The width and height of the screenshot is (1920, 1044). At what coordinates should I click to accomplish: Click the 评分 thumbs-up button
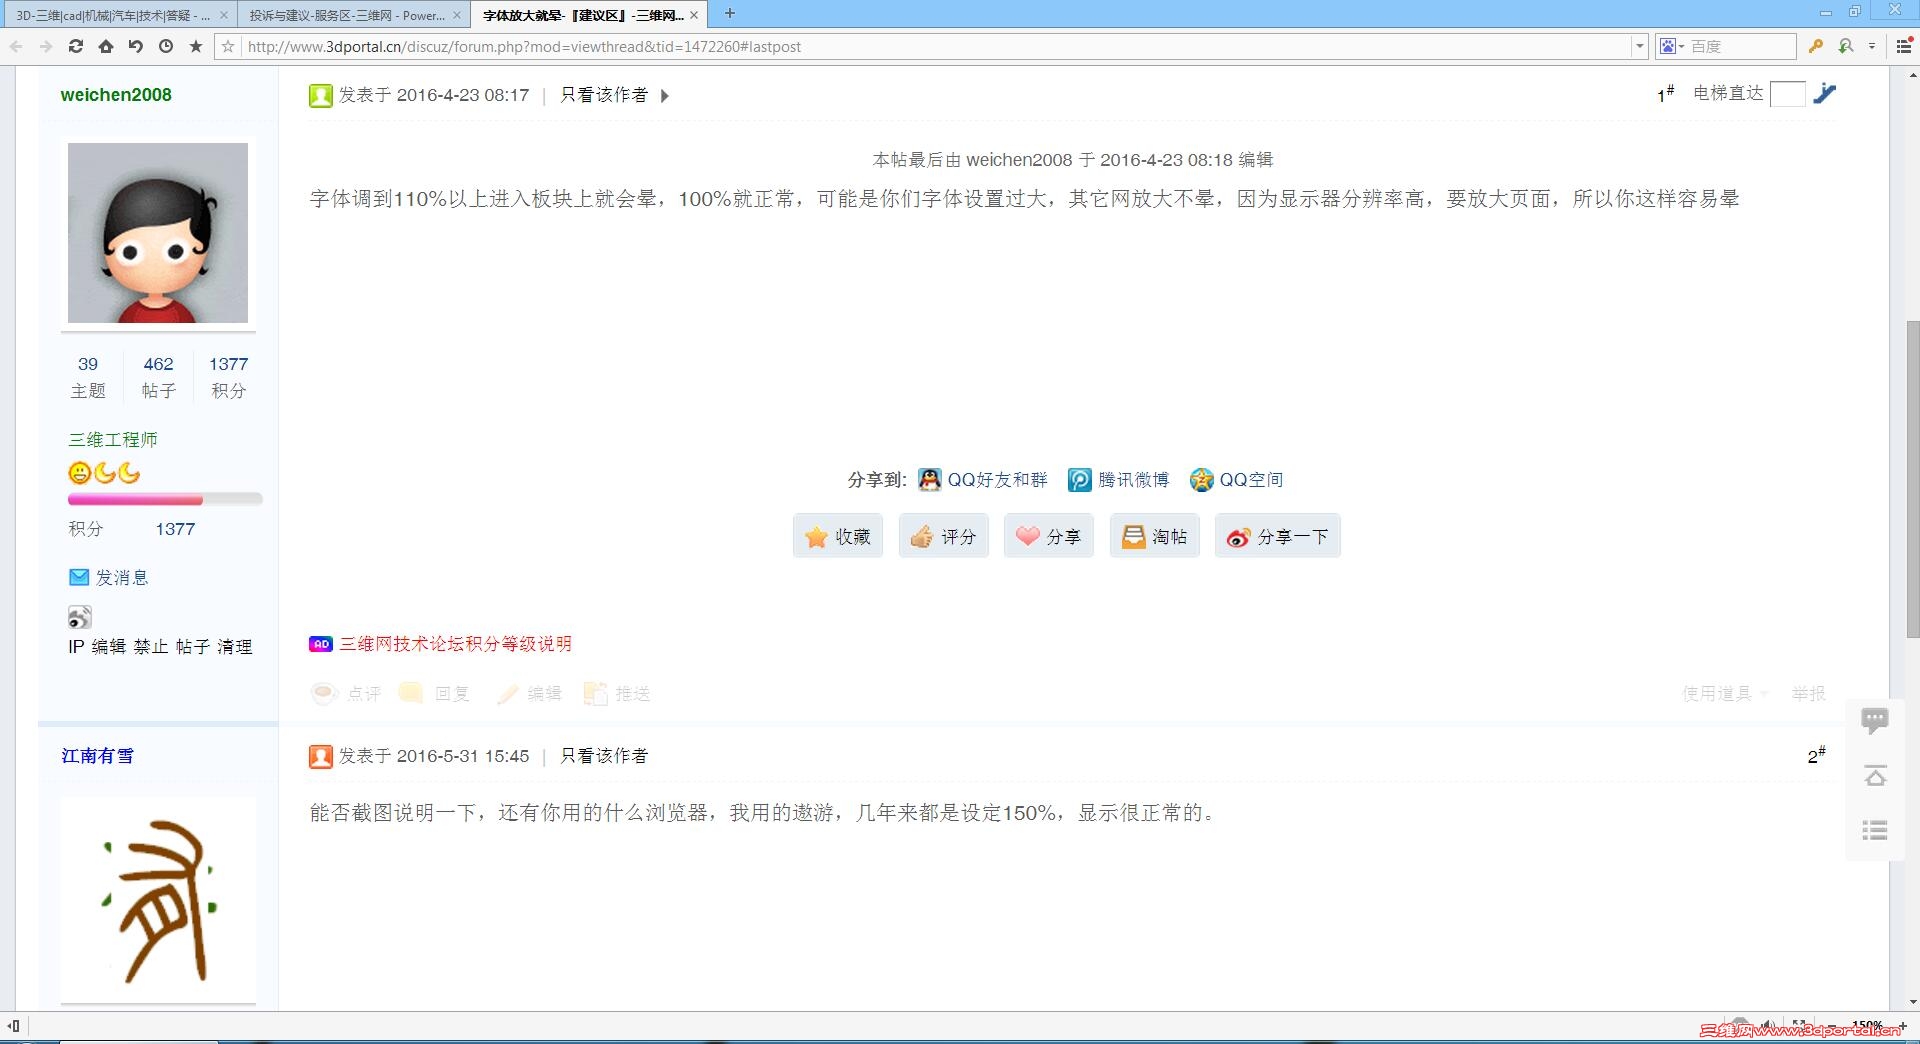tap(943, 536)
